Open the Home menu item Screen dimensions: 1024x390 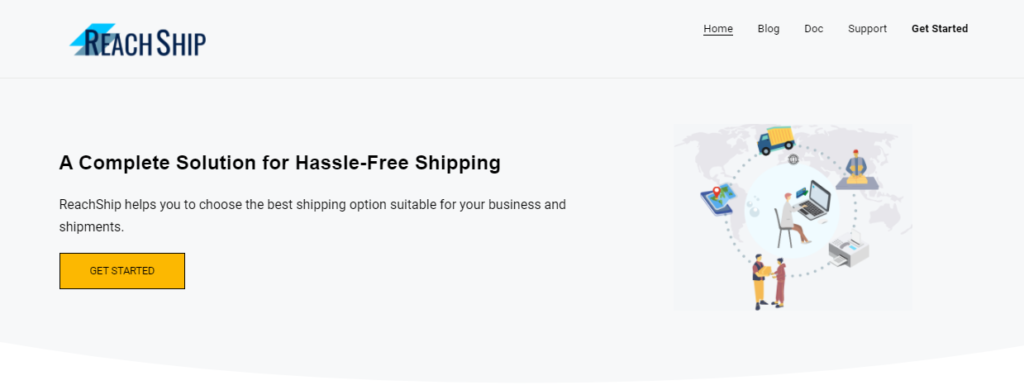[718, 29]
